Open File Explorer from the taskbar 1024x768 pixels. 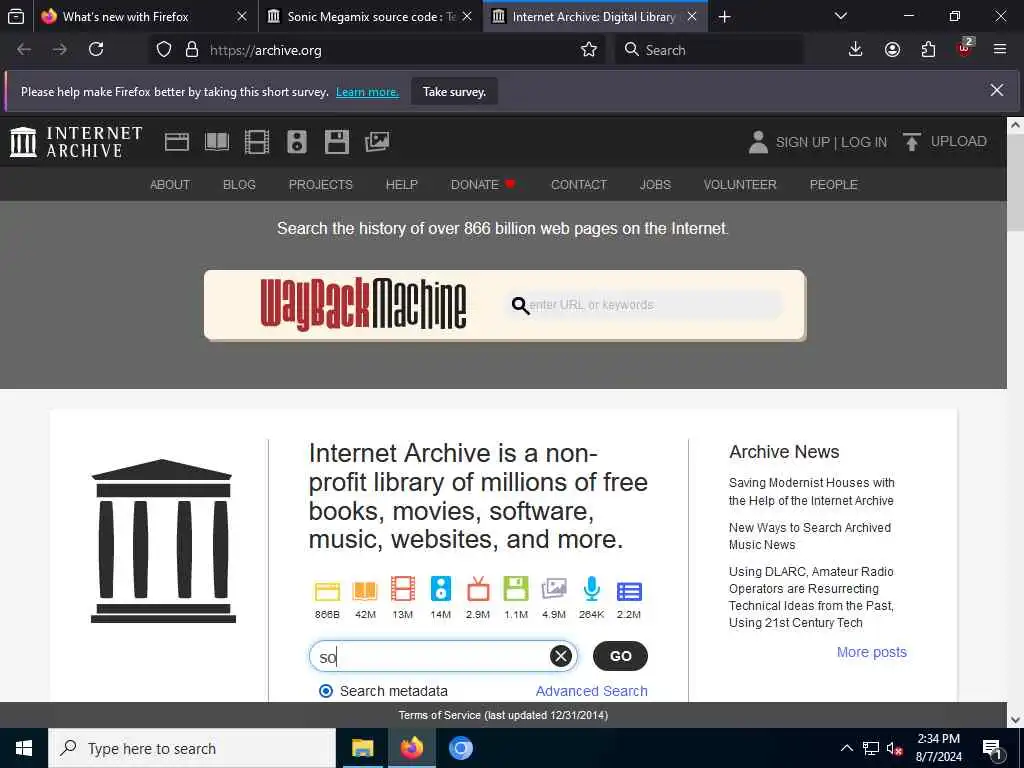pyautogui.click(x=362, y=748)
